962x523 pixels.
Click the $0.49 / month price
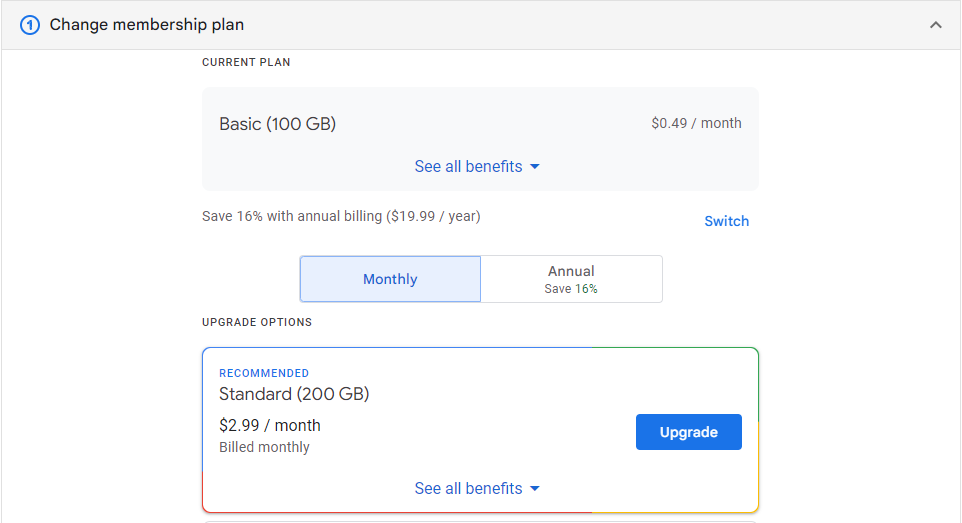(x=696, y=124)
